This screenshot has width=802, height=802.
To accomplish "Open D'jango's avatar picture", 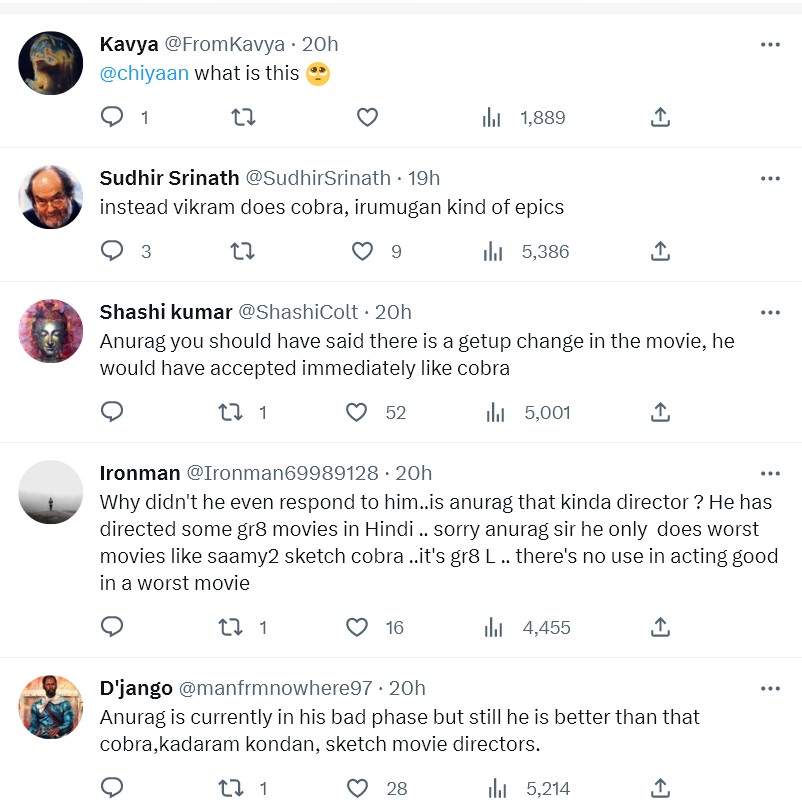I will [51, 708].
